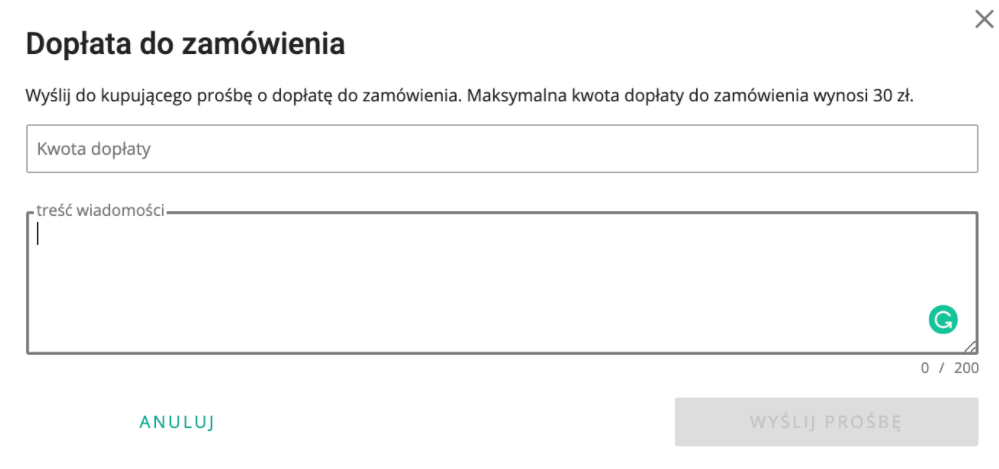Click the text cursor in the message area
Image resolution: width=999 pixels, height=469 pixels.
click(38, 234)
